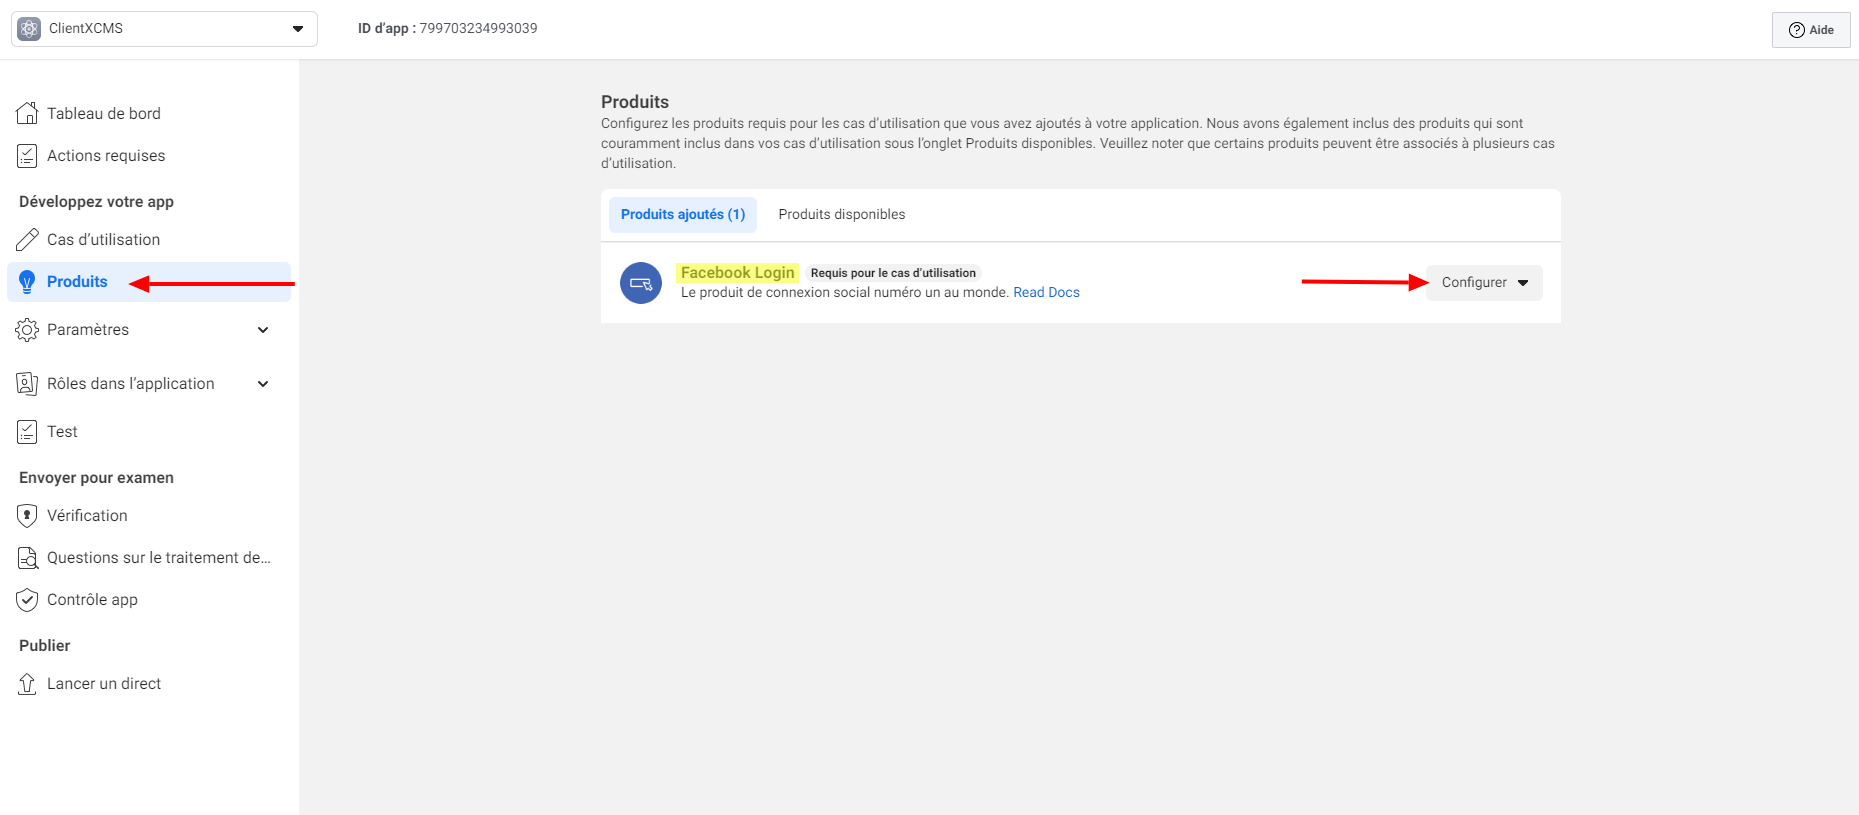Click the Facebook Login product icon
Screen dimensions: 1859x815
pos(641,283)
